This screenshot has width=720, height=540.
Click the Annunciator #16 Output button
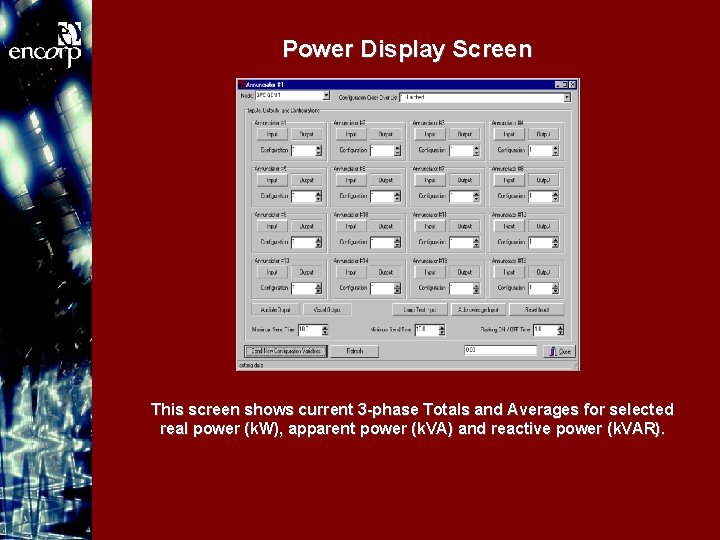543,272
